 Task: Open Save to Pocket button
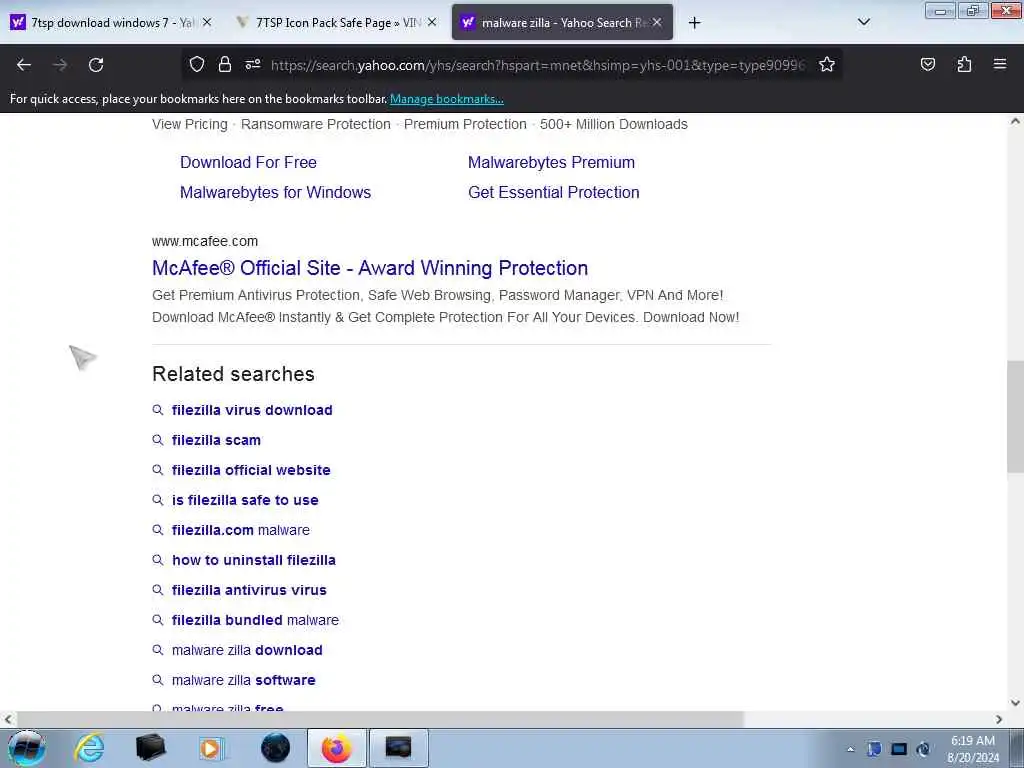coord(927,64)
